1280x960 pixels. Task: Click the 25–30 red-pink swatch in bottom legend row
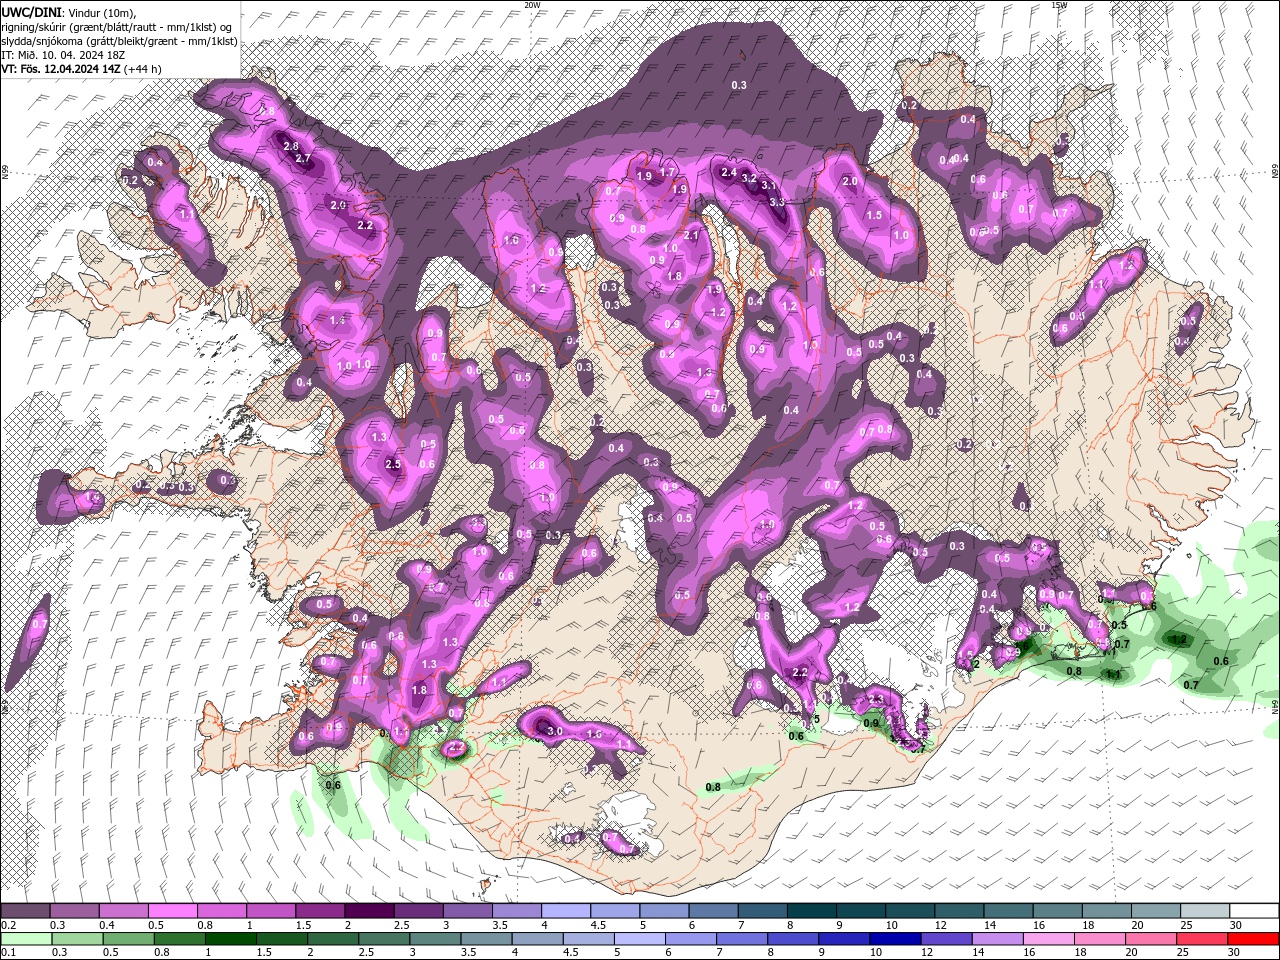point(1202,939)
